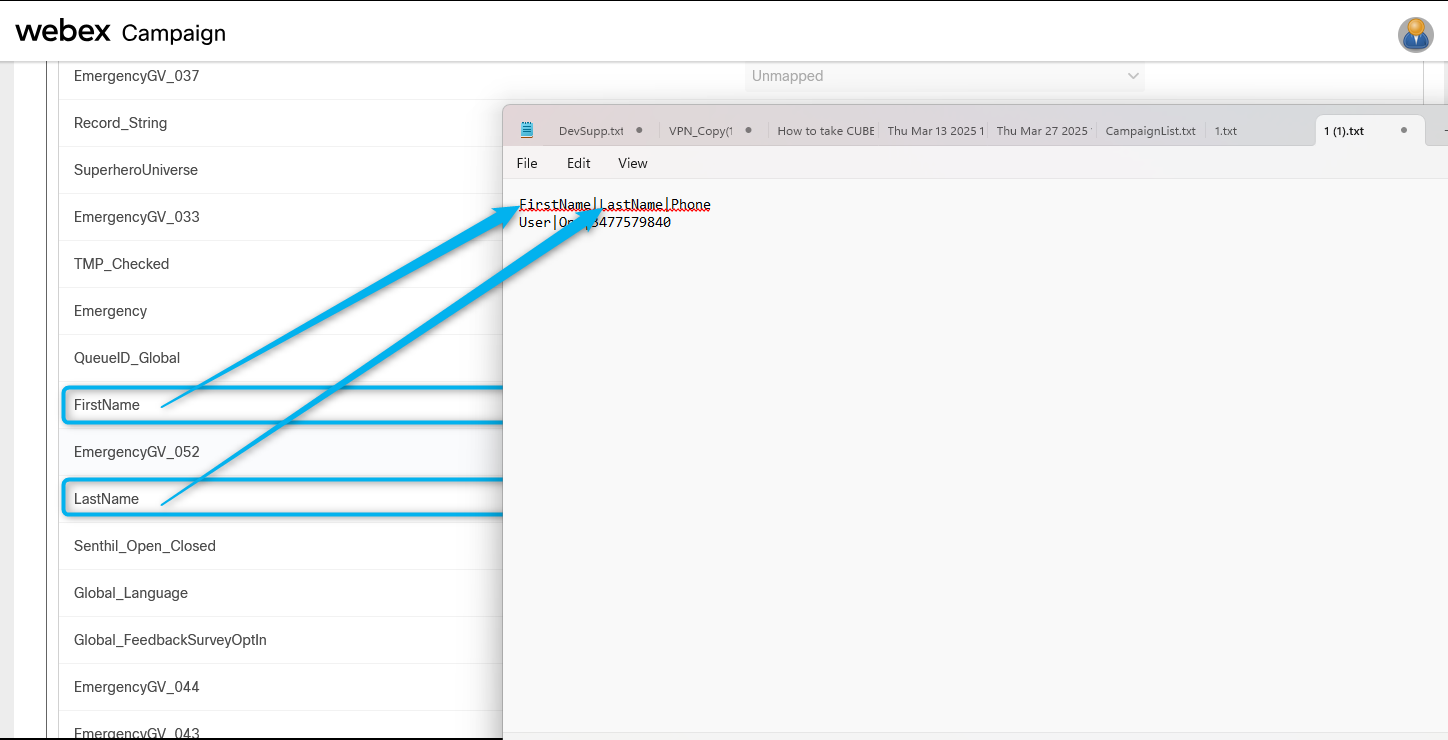Open the How to take CUBE tab

click(825, 131)
